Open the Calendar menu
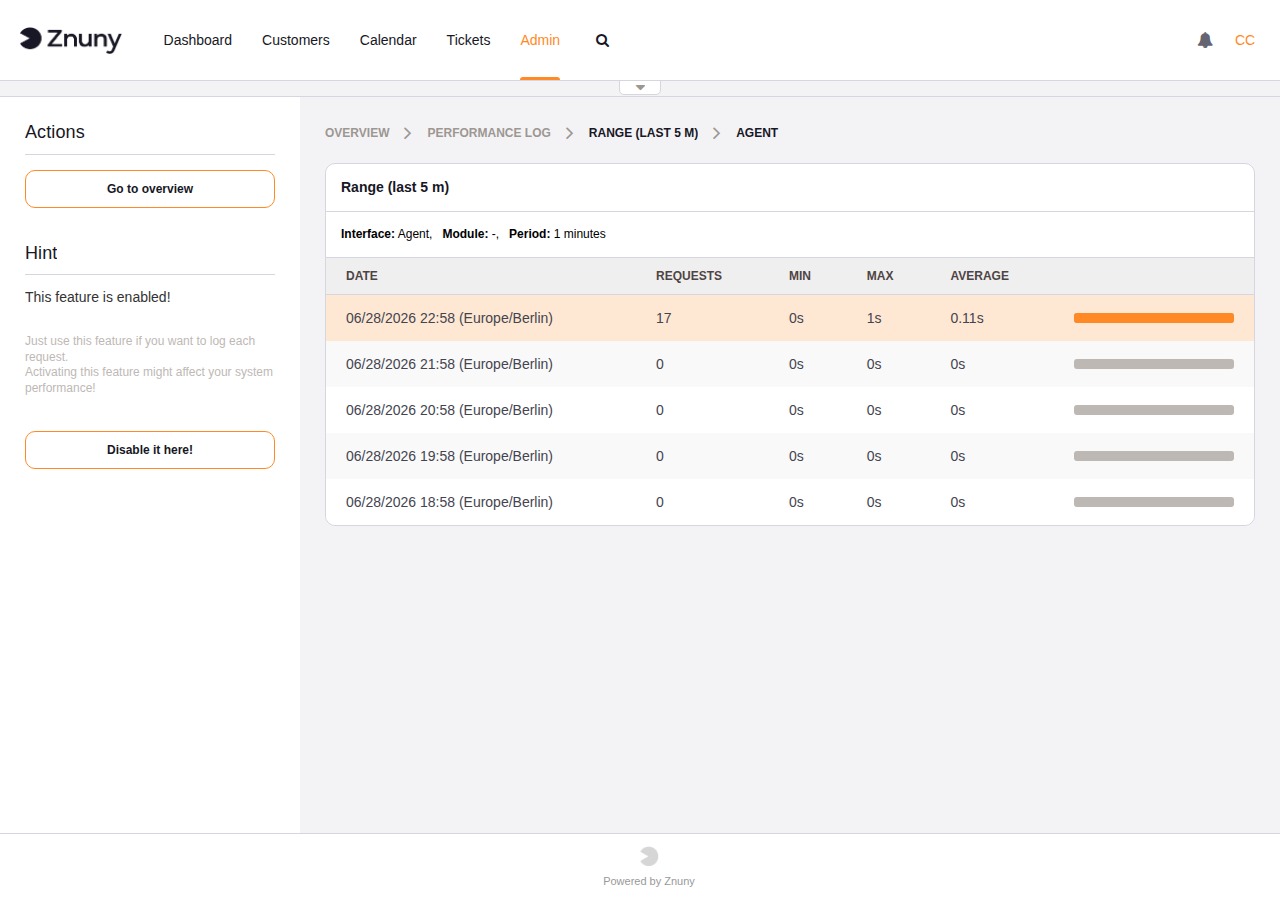 click(388, 40)
